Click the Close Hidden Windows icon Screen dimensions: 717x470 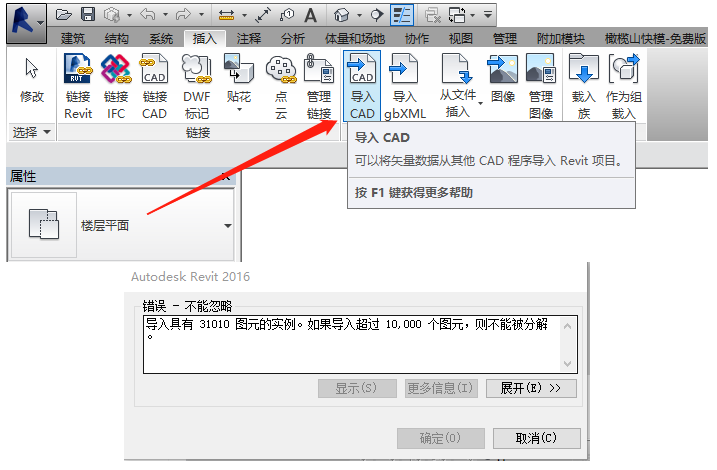433,15
